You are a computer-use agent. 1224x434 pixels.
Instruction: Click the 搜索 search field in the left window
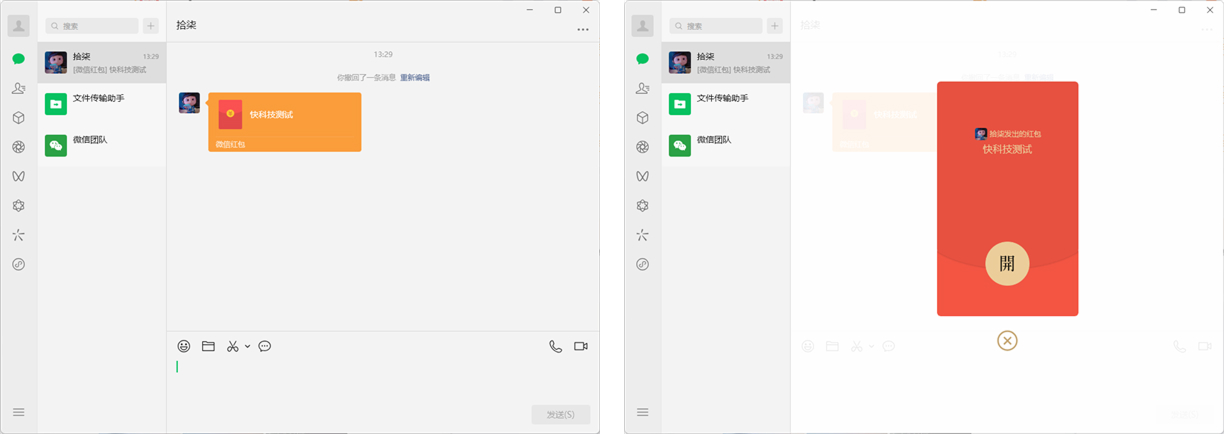pos(92,26)
